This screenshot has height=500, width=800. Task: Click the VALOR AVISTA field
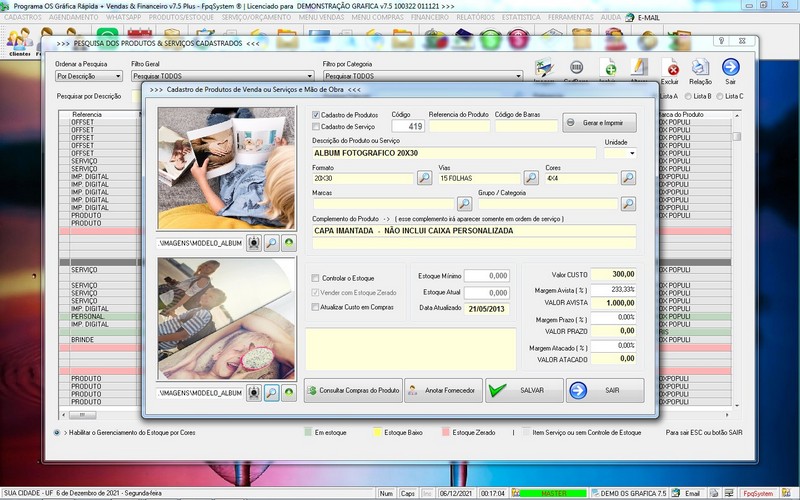[613, 303]
